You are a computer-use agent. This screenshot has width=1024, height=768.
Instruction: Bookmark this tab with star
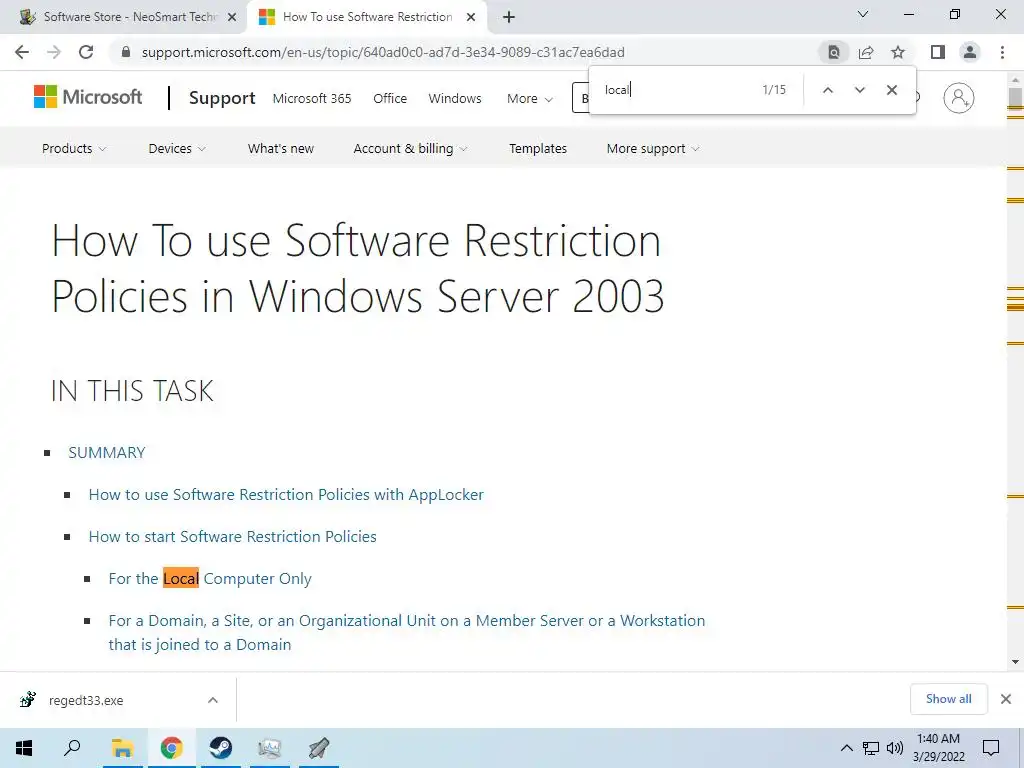tap(898, 52)
